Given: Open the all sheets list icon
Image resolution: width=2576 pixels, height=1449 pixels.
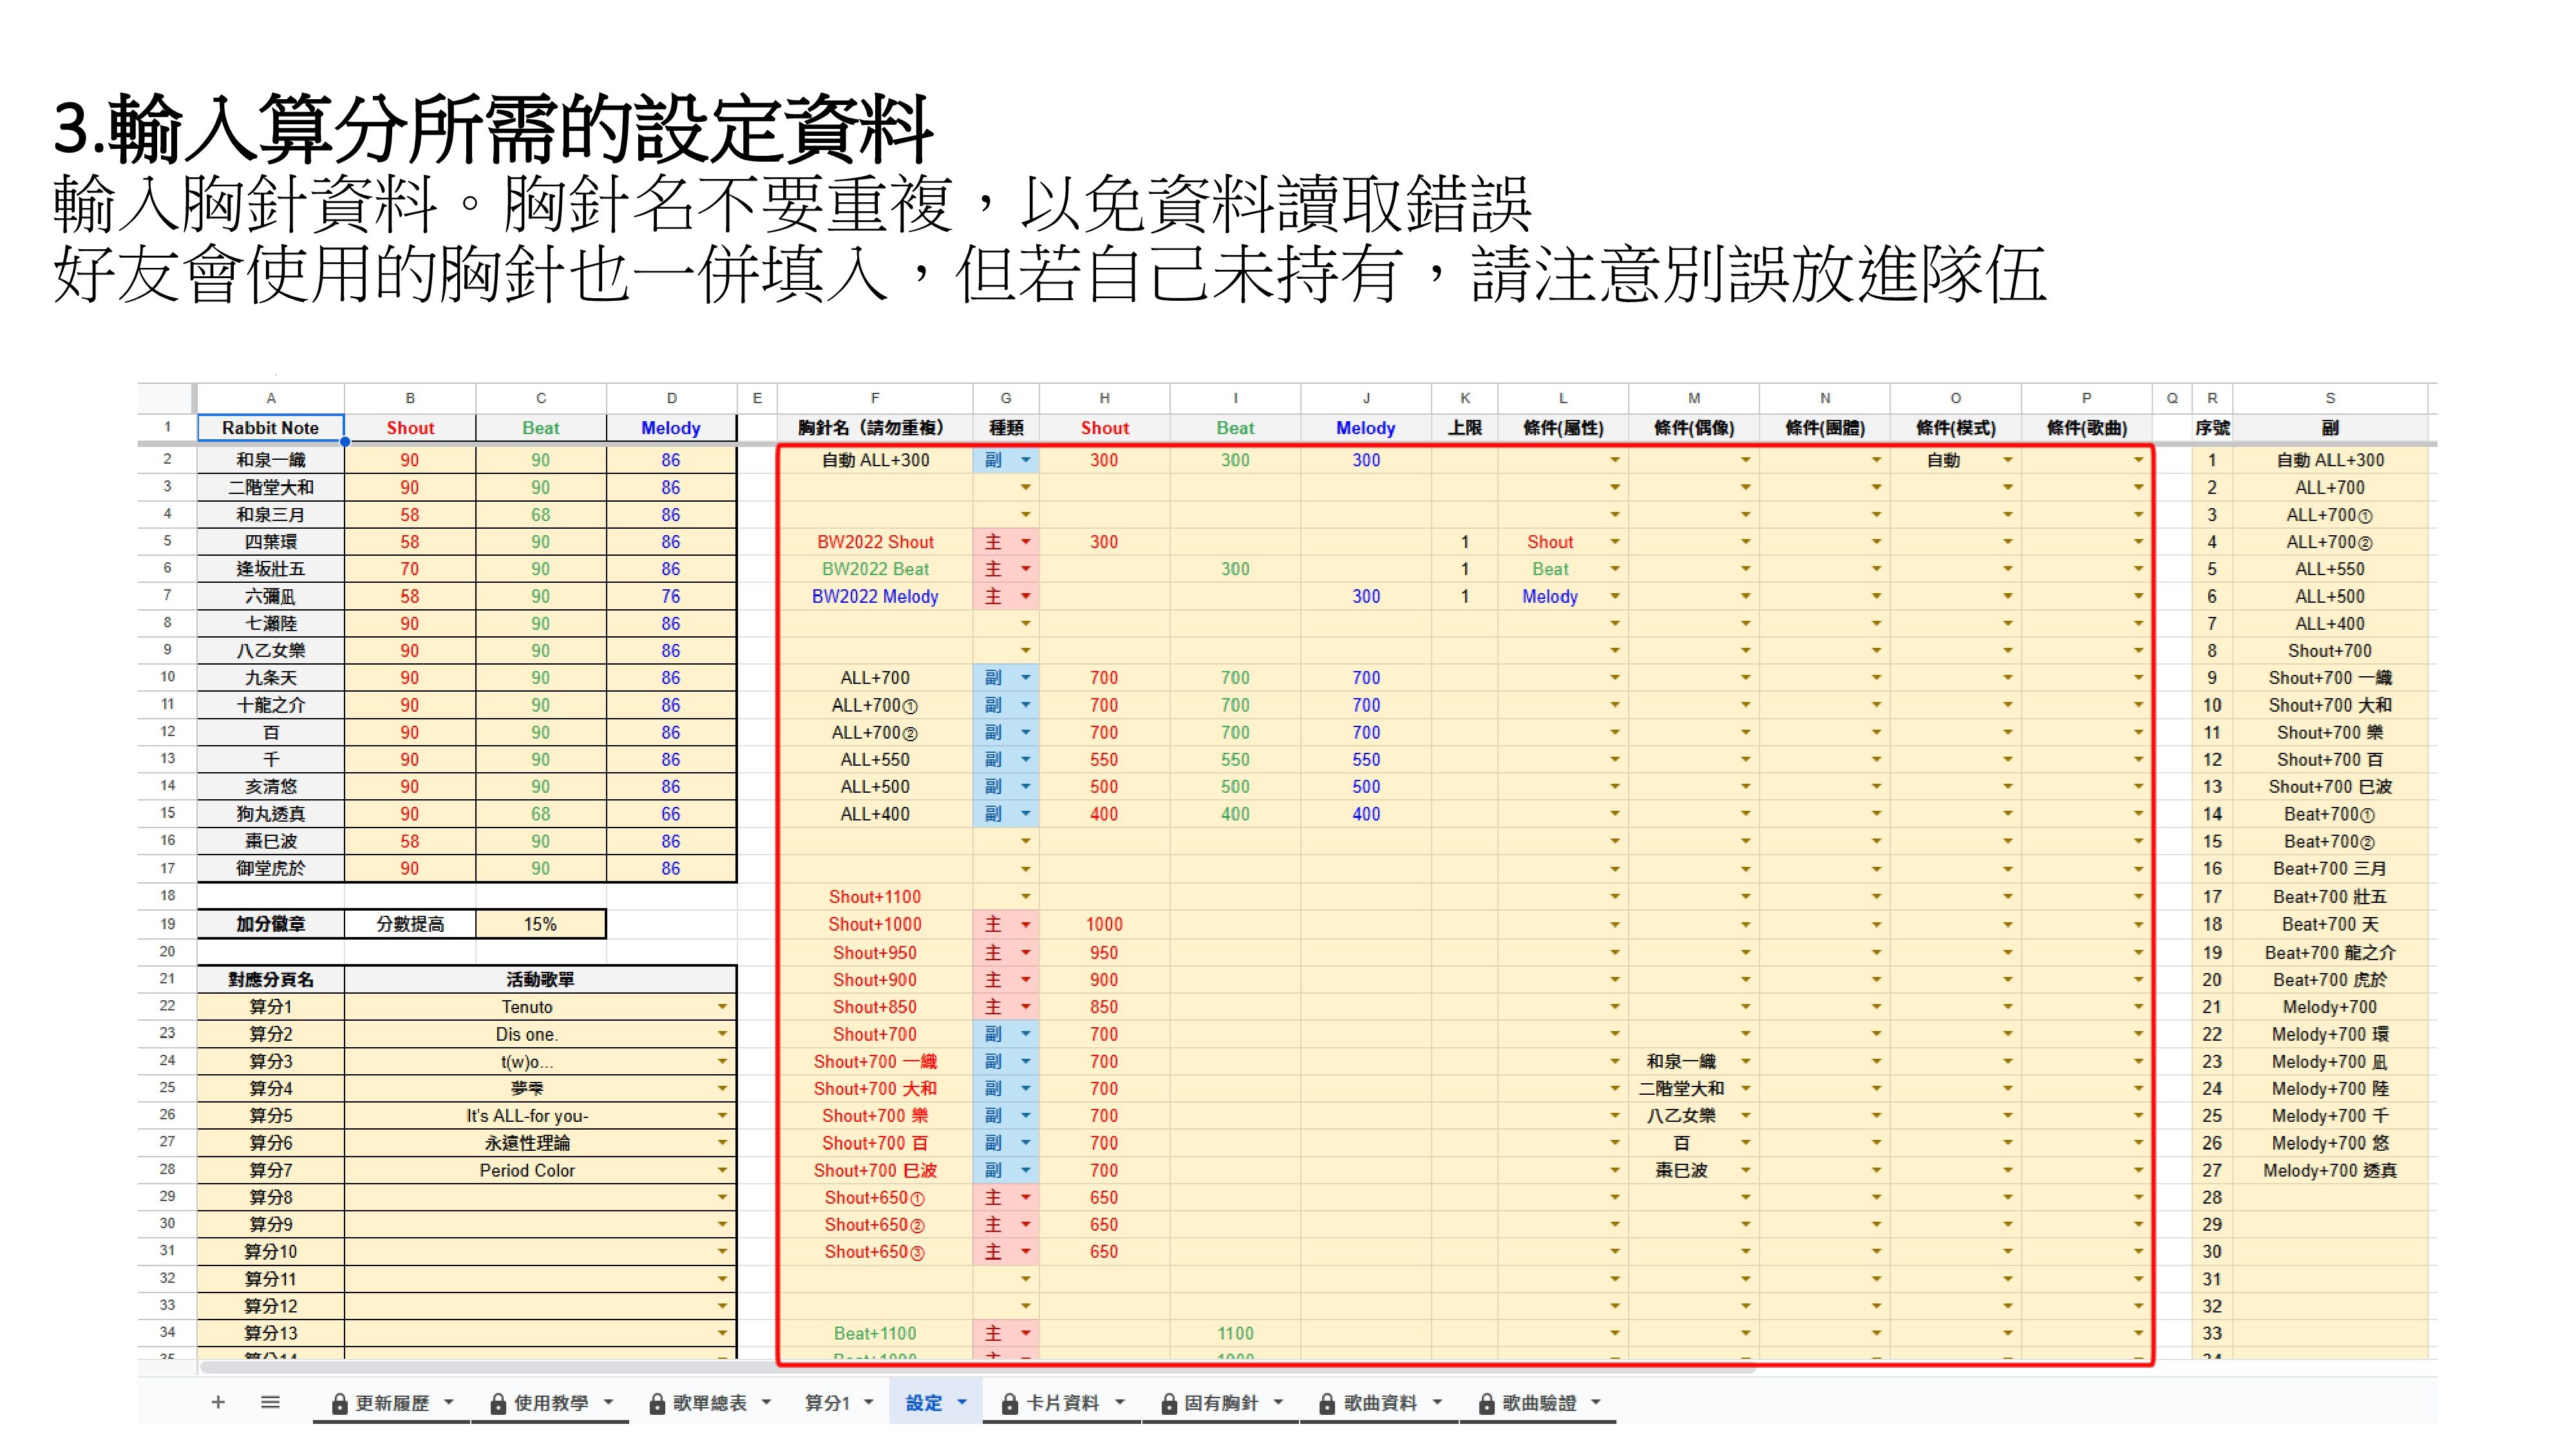Looking at the screenshot, I should [x=270, y=1402].
